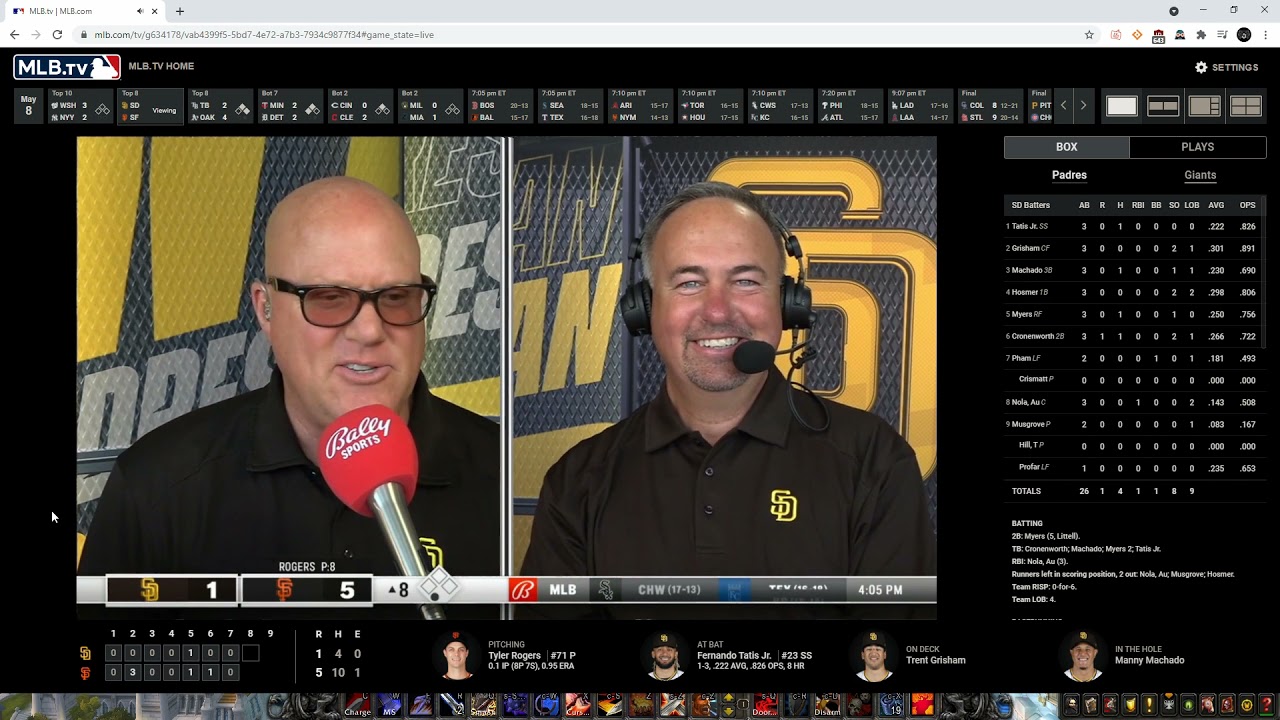Select the TOR vs HOU game tile

(x=711, y=106)
